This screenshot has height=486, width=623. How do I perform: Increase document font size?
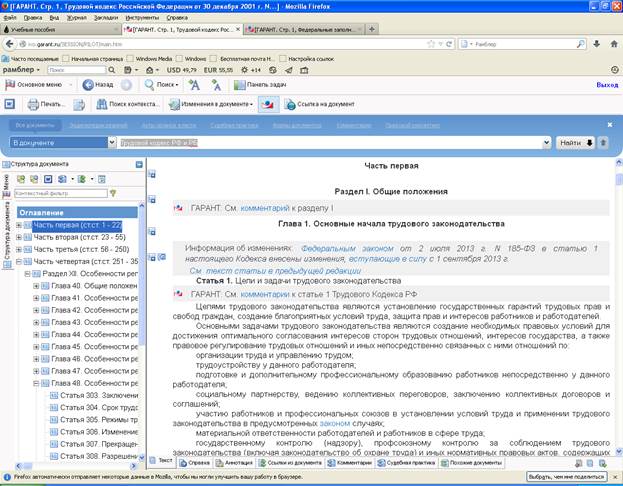click(x=193, y=85)
